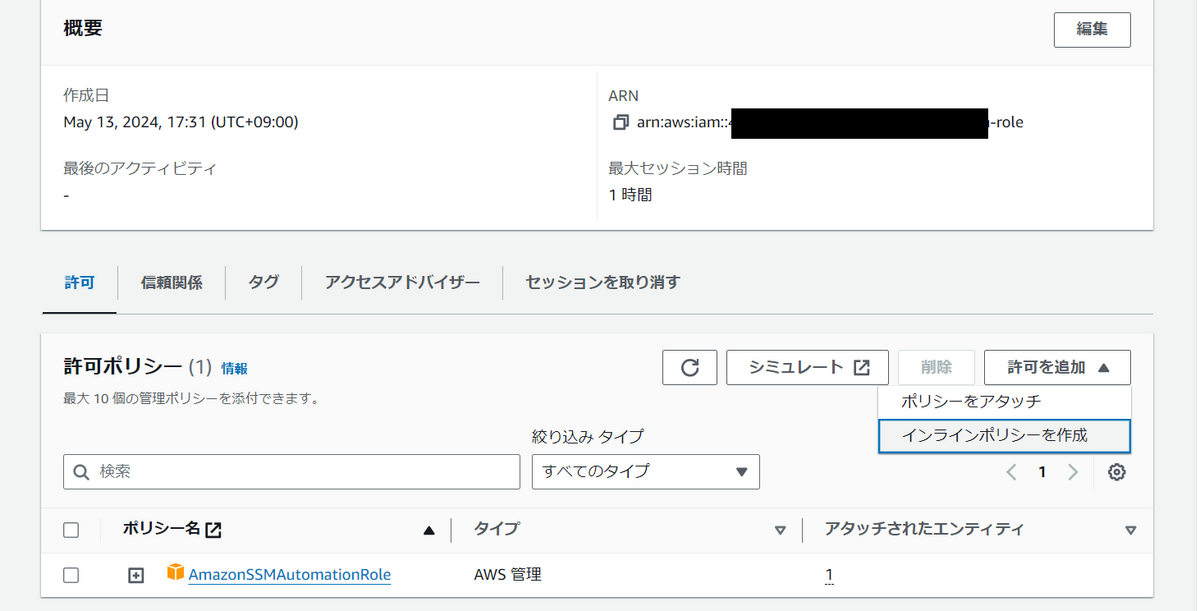Image resolution: width=1200 pixels, height=611 pixels.
Task: Click the attached entities count 1
Action: pyautogui.click(x=829, y=575)
